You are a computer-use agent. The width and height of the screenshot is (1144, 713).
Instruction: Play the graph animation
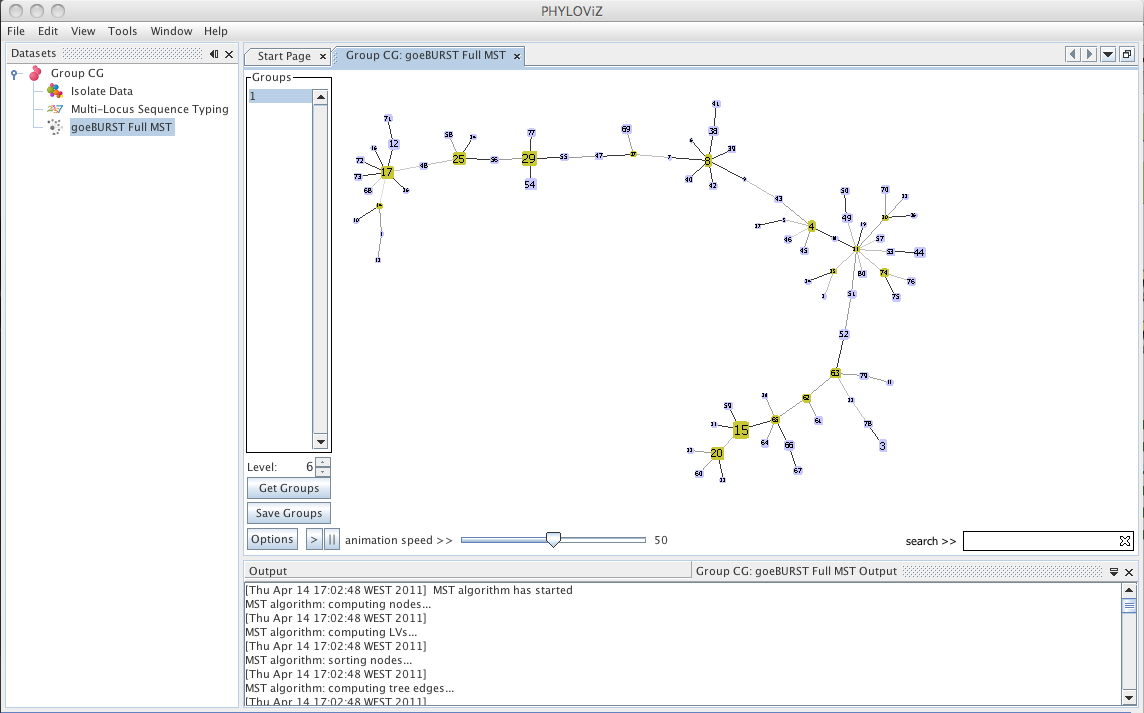314,539
